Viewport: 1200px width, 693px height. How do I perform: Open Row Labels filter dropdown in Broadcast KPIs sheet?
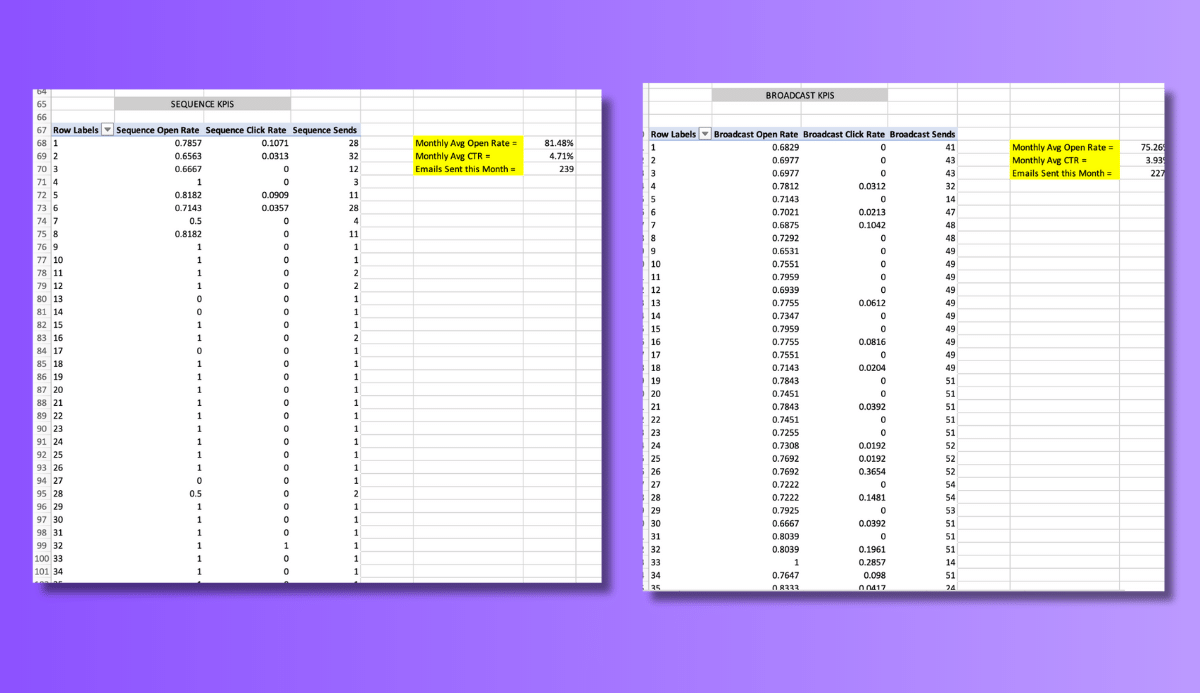click(x=705, y=134)
